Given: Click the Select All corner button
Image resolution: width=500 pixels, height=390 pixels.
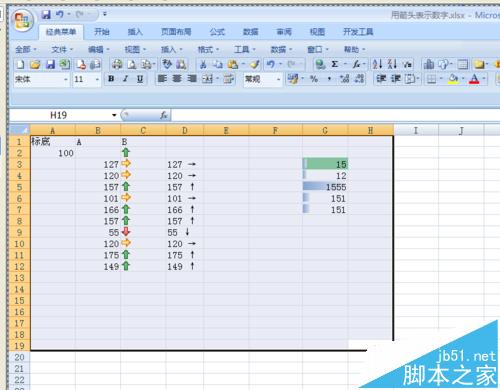Looking at the screenshot, I should (x=20, y=130).
